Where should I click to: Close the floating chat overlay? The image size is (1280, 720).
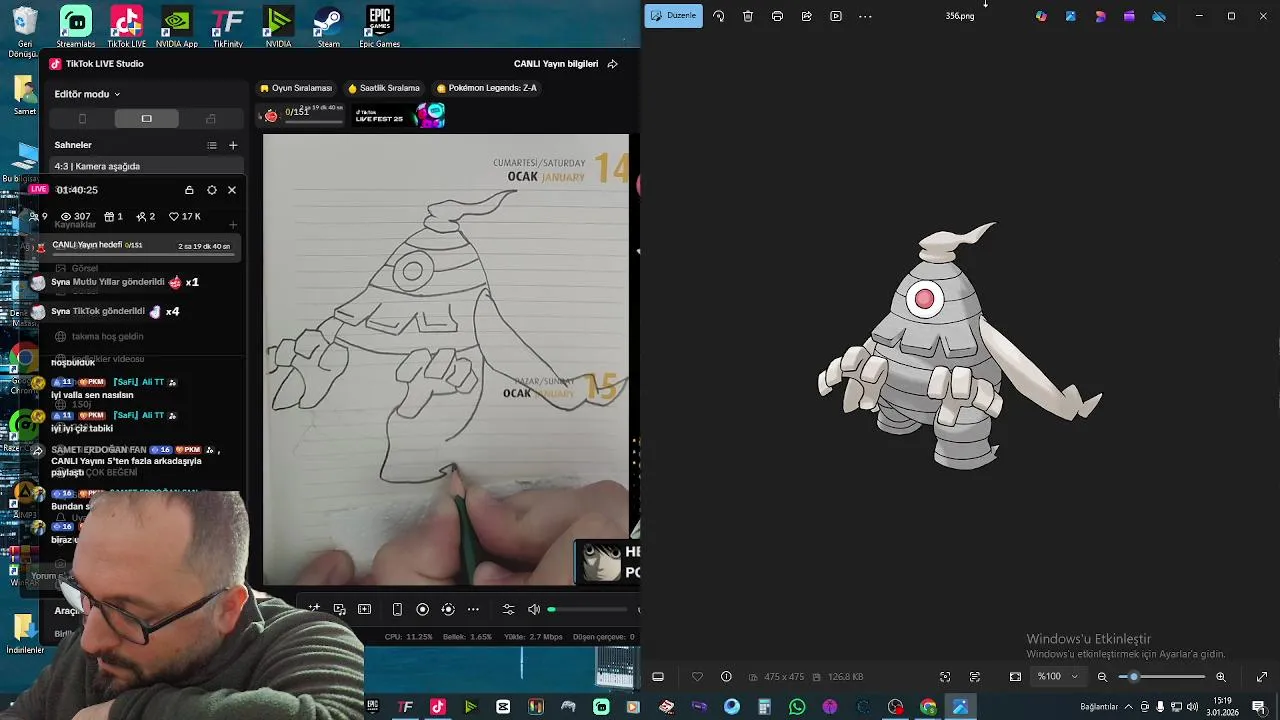tap(232, 190)
